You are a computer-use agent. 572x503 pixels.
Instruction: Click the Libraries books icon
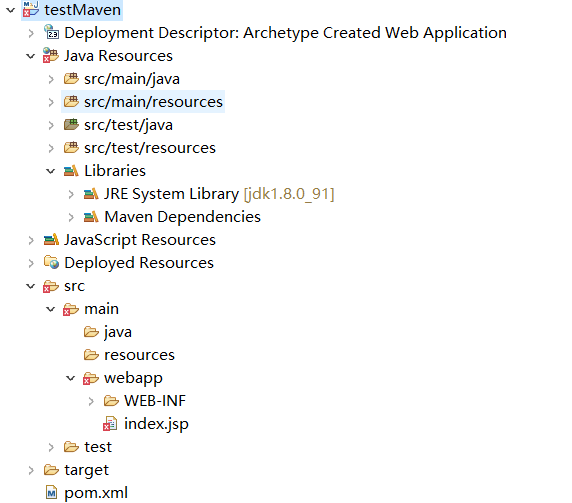[x=71, y=171]
